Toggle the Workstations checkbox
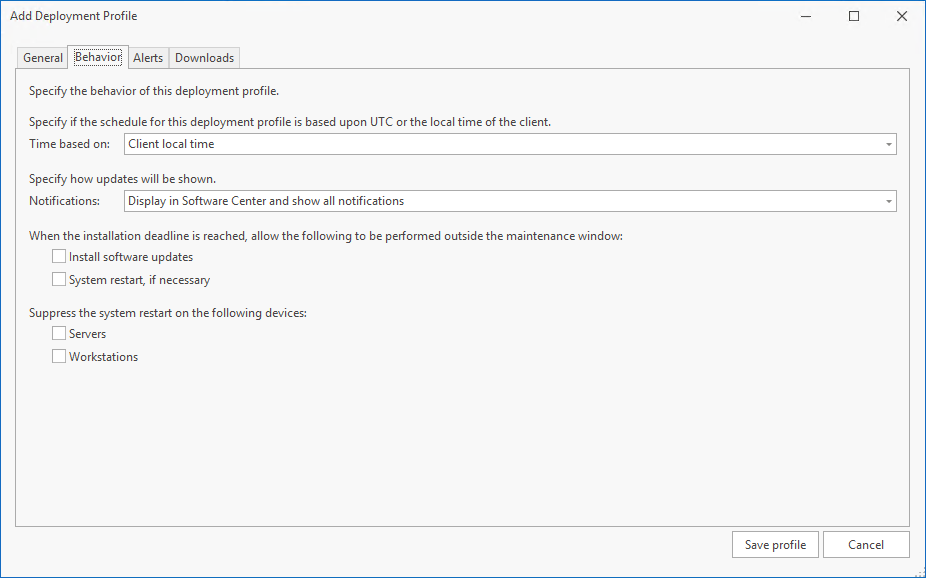Image resolution: width=926 pixels, height=578 pixels. [x=59, y=357]
